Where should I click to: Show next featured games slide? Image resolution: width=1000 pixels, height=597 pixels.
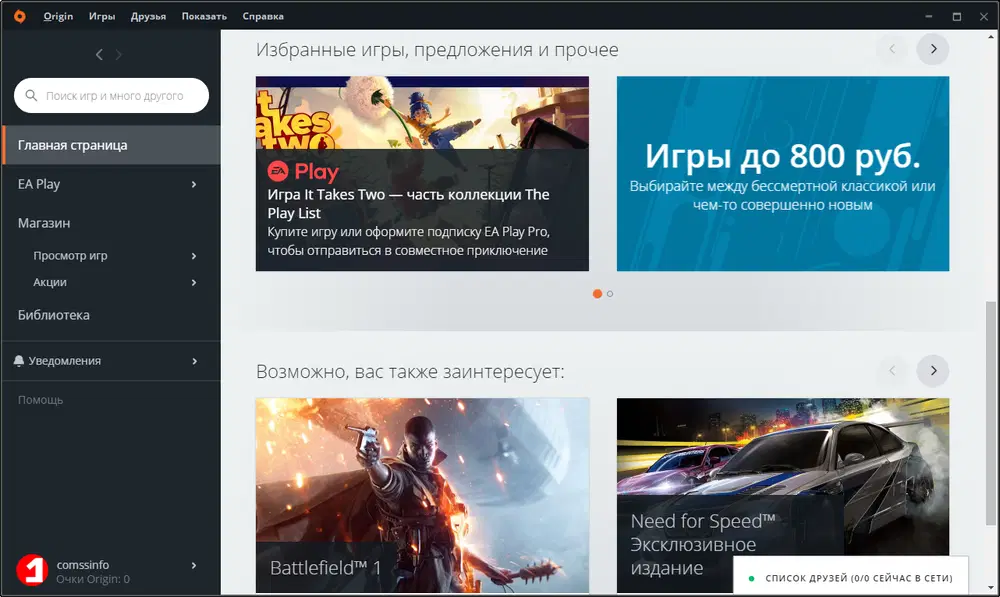pyautogui.click(x=932, y=49)
